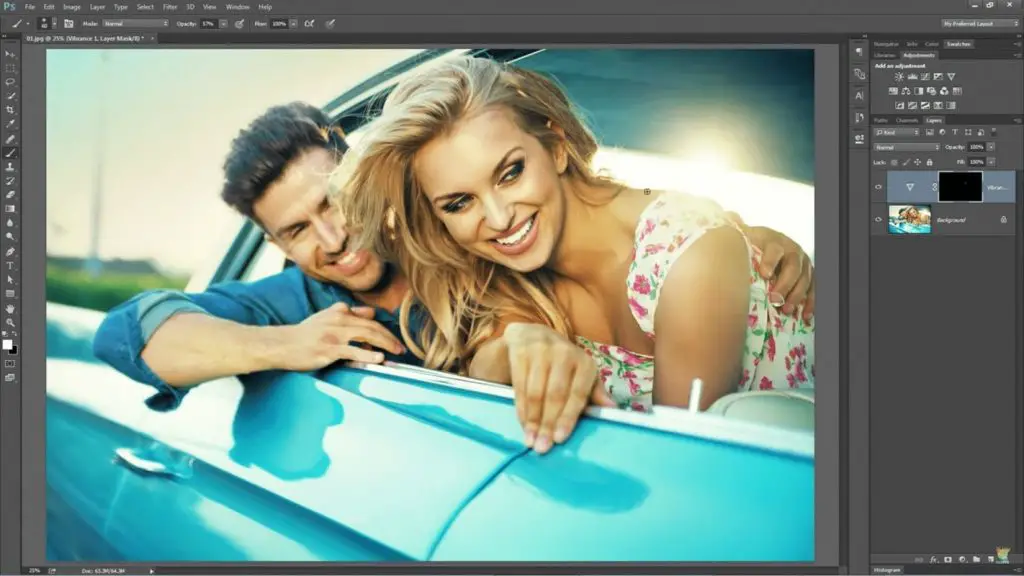The height and width of the screenshot is (576, 1024).
Task: Open the layer blend mode dropdown
Action: click(906, 147)
